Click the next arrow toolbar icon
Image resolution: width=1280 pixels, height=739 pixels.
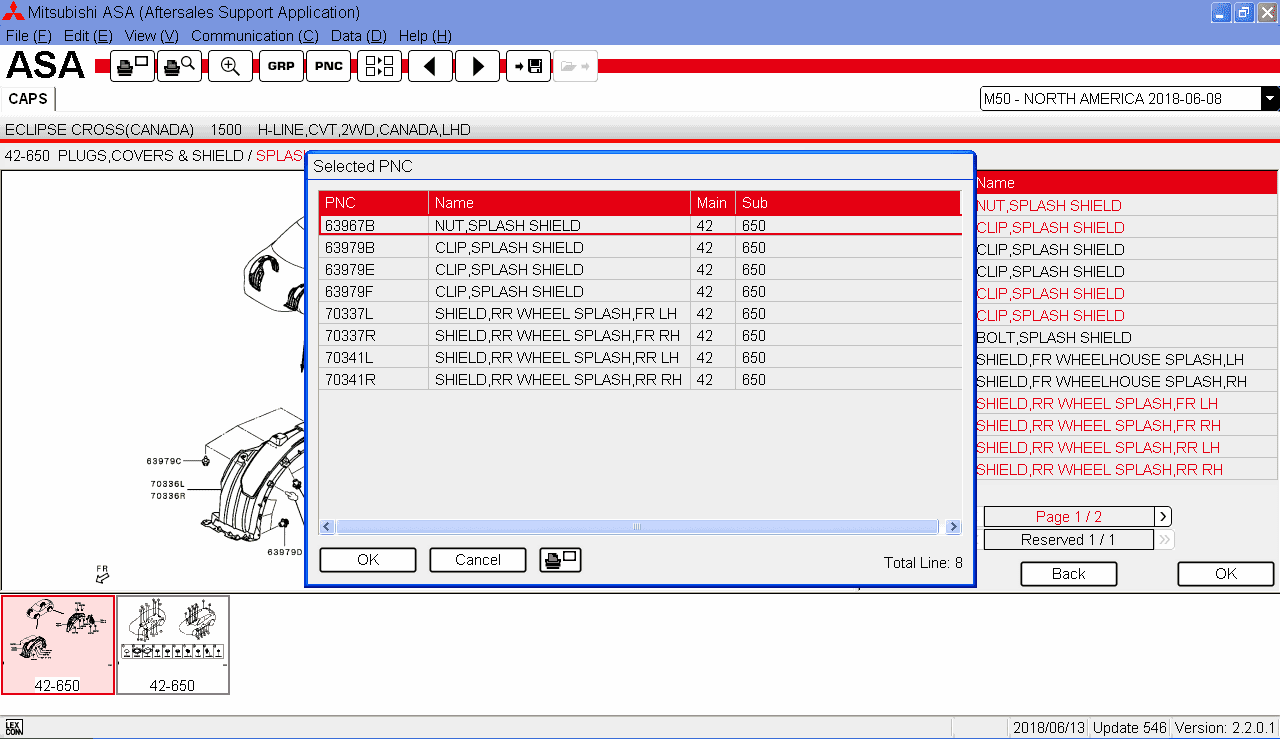pyautogui.click(x=478, y=66)
